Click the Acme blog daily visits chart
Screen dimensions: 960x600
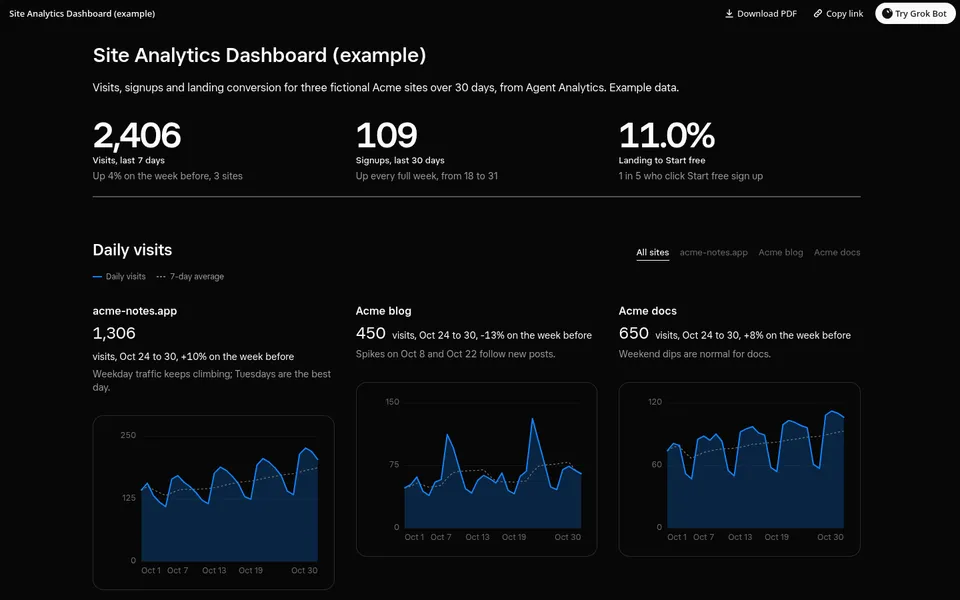tap(476, 470)
